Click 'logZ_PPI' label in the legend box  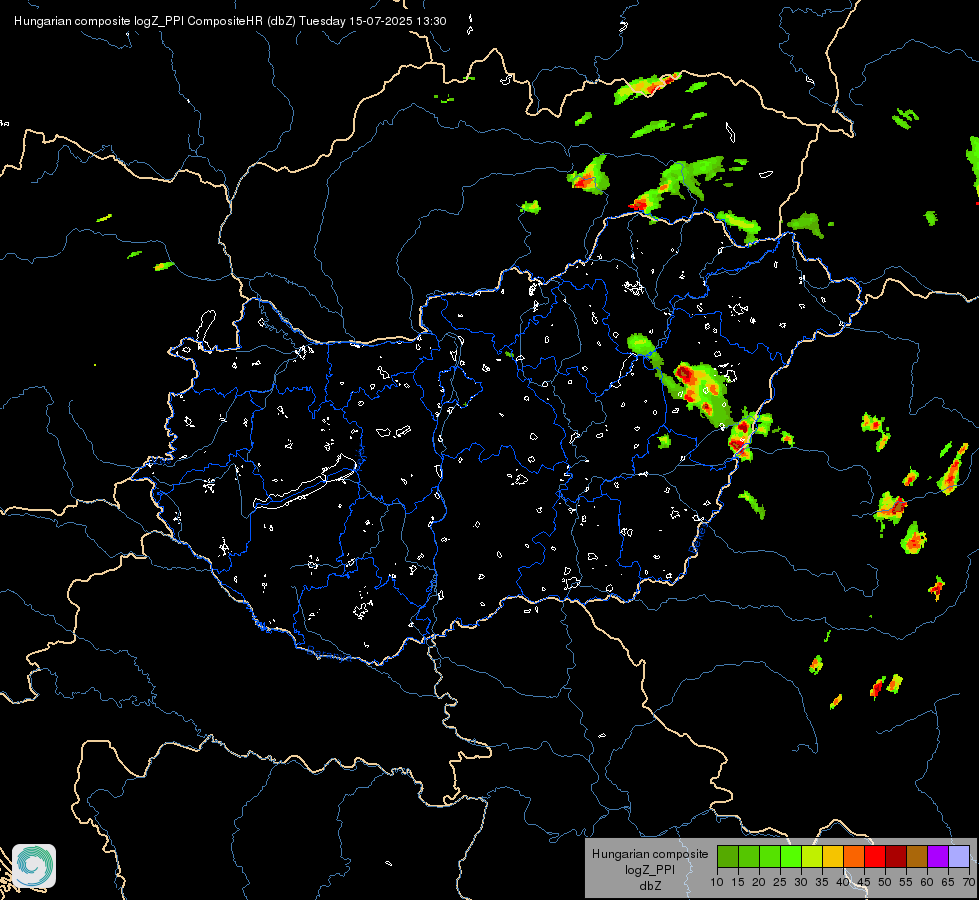[x=650, y=869]
